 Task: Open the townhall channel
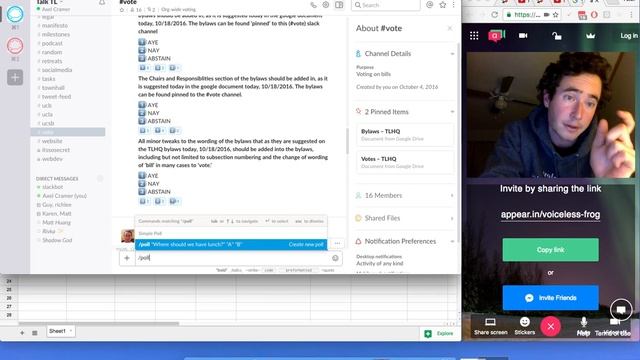coord(53,88)
